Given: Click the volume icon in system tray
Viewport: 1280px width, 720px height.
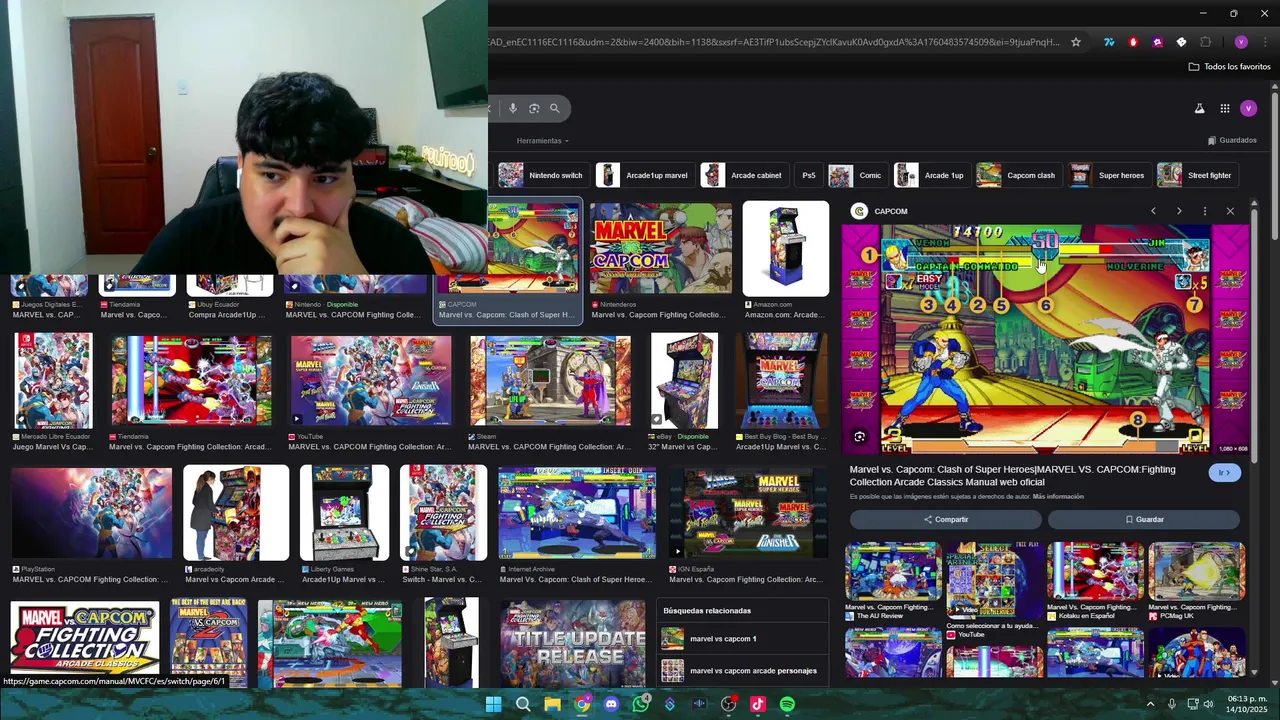Looking at the screenshot, I should [x=1208, y=704].
